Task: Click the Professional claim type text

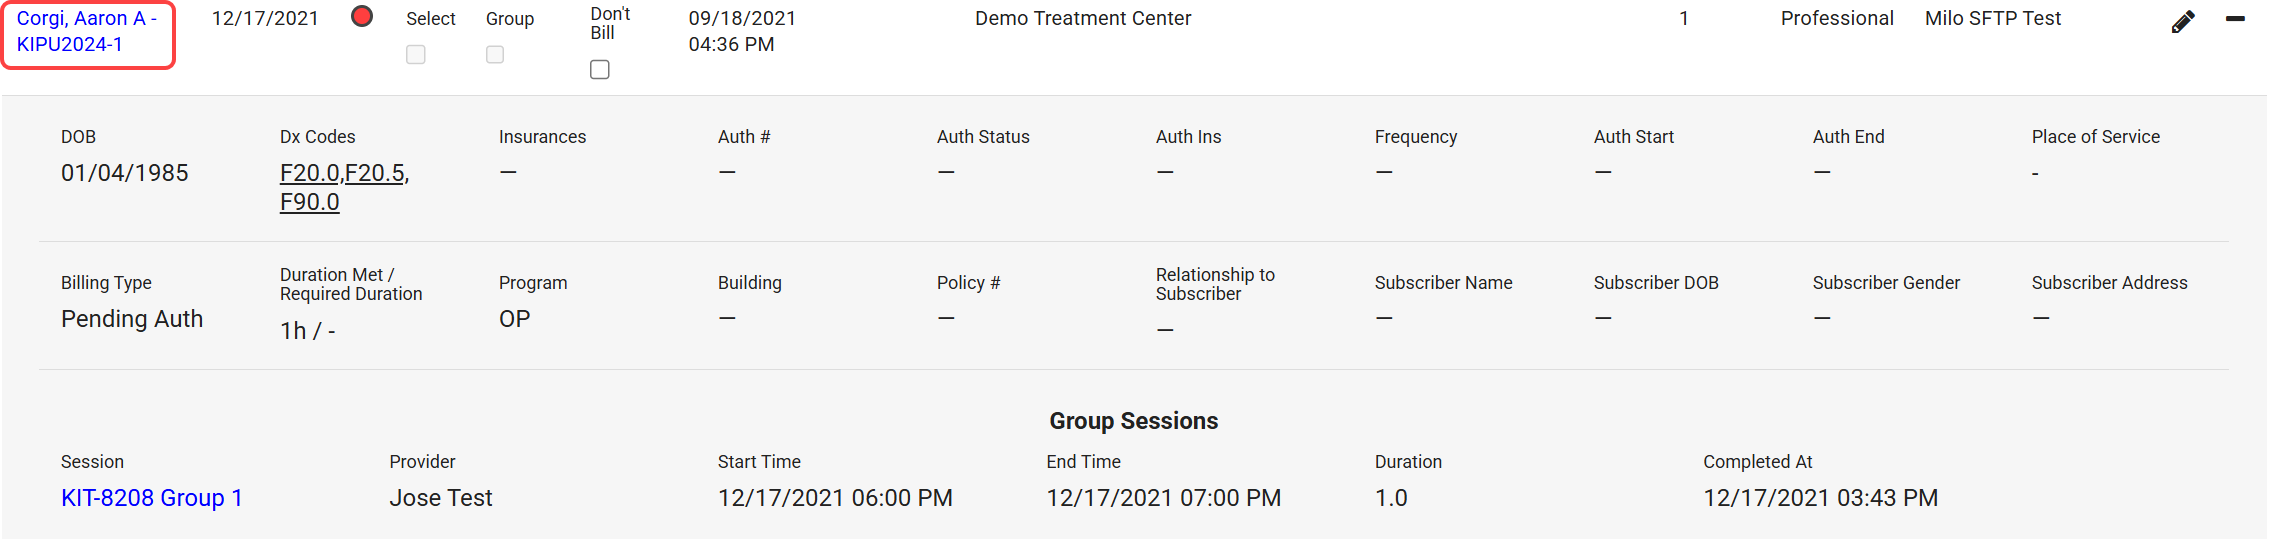Action: [1837, 19]
